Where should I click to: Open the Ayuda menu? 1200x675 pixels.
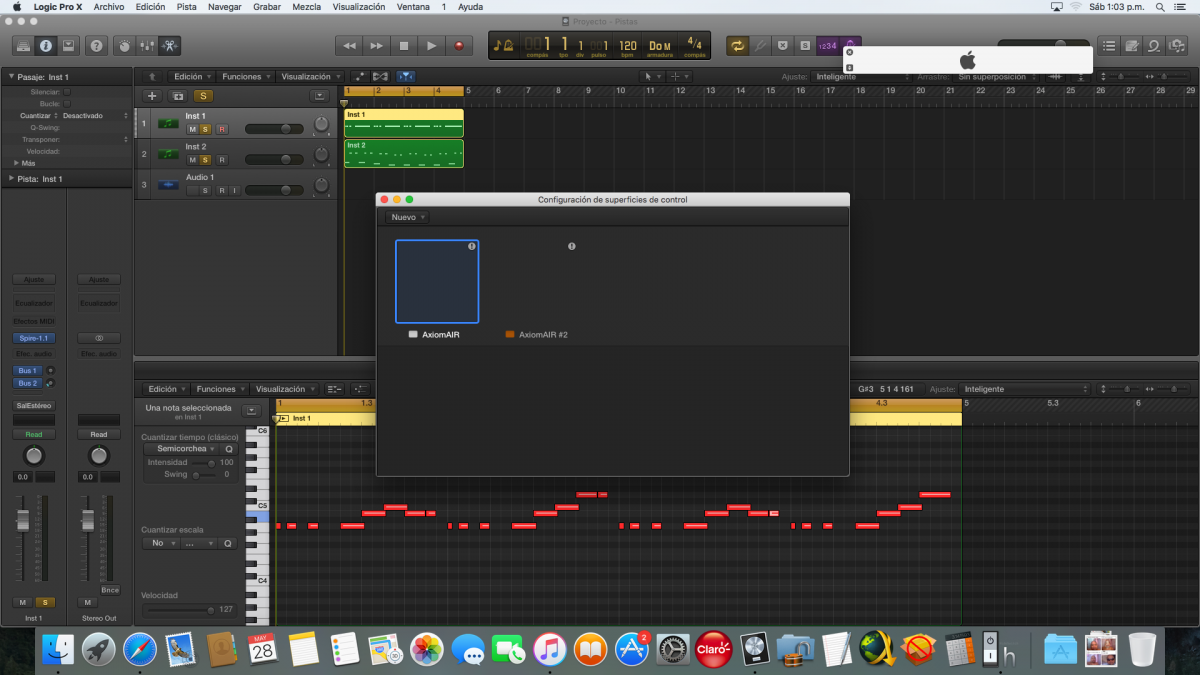(470, 6)
